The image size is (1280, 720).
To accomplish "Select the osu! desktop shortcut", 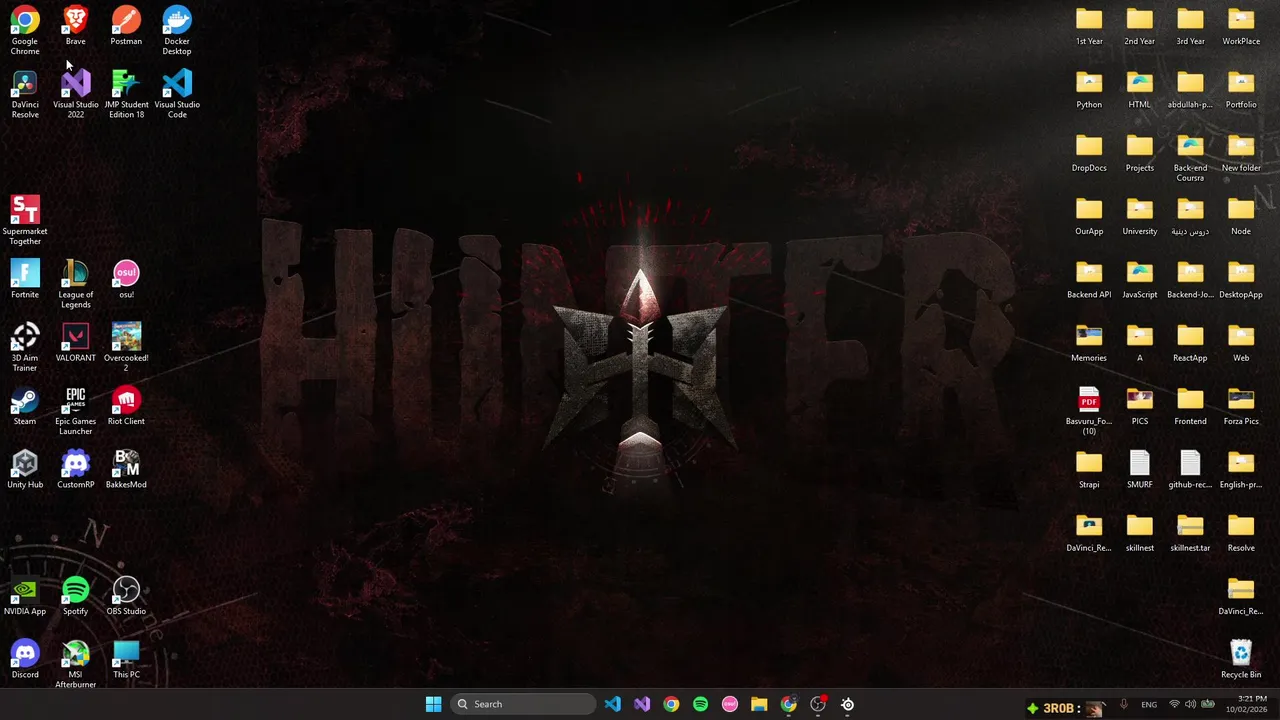I will click(126, 279).
